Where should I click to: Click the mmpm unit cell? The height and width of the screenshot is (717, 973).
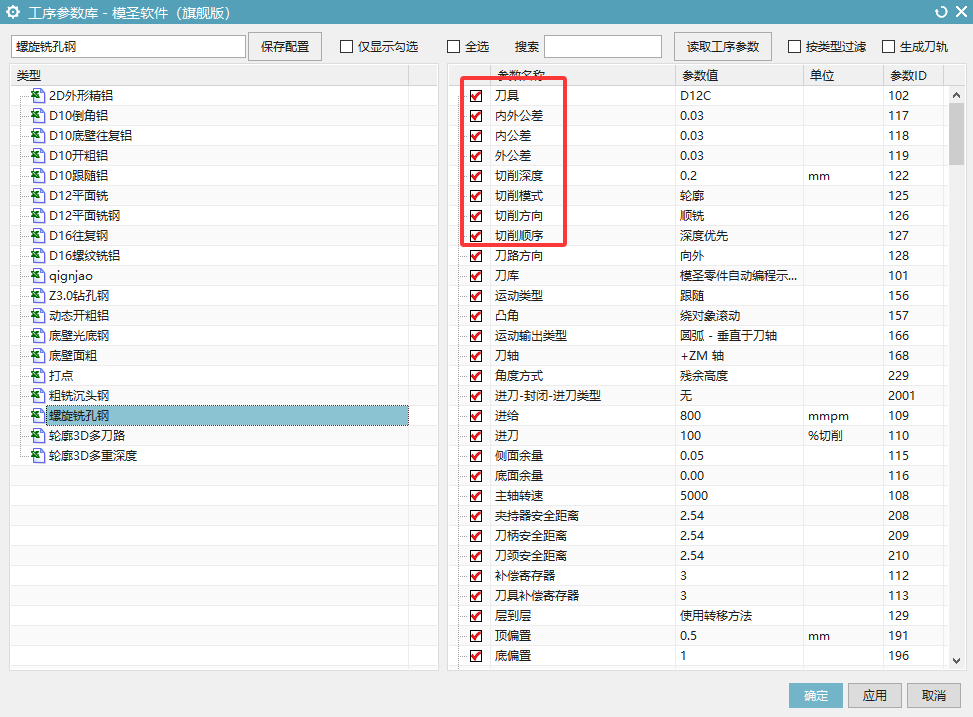tap(843, 415)
